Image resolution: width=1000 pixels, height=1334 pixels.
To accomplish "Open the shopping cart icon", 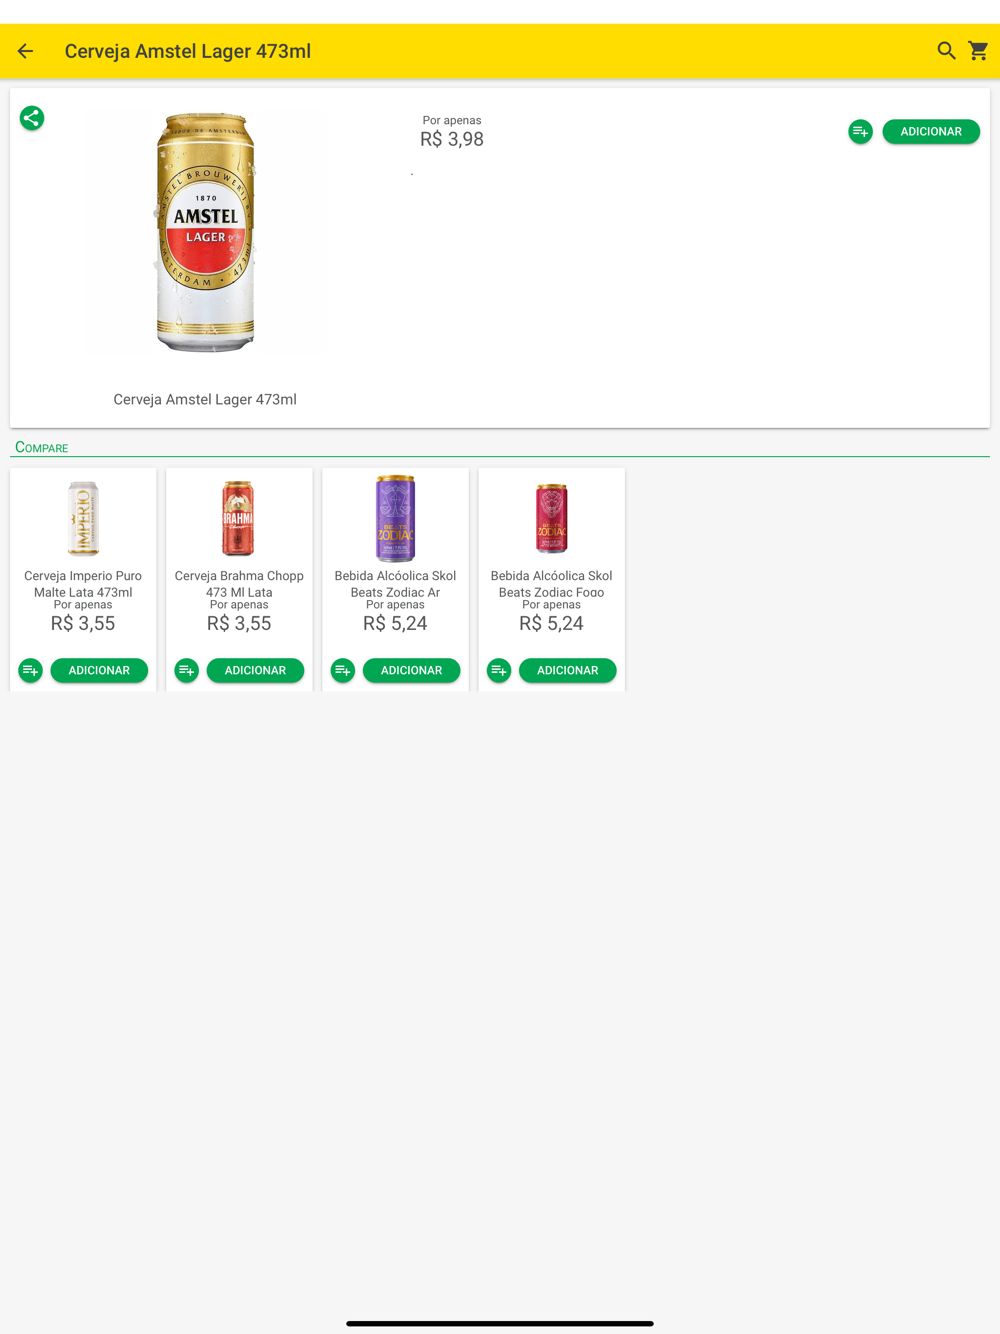I will point(978,51).
